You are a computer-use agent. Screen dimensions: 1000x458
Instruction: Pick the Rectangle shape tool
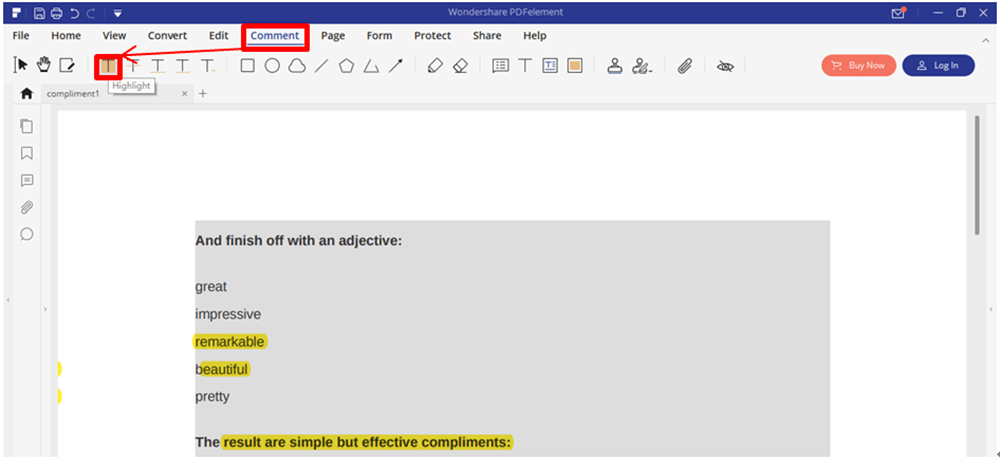[247, 66]
